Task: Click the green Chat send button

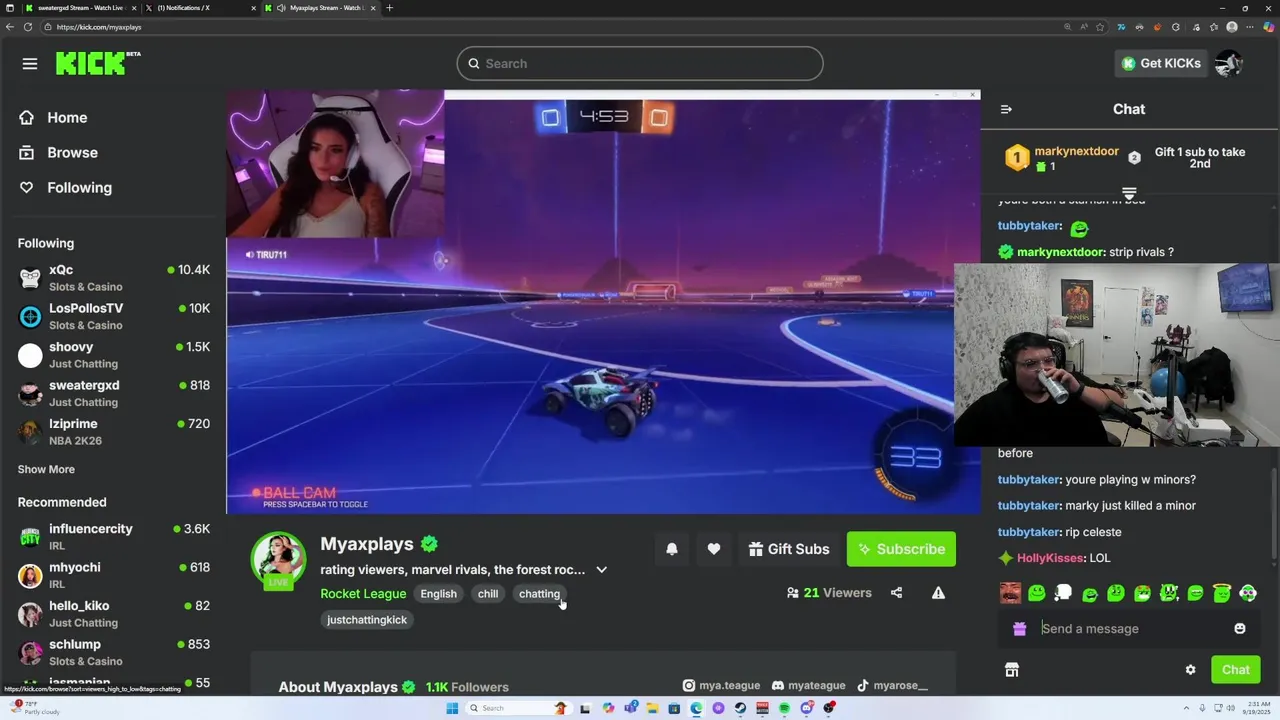Action: pyautogui.click(x=1235, y=670)
